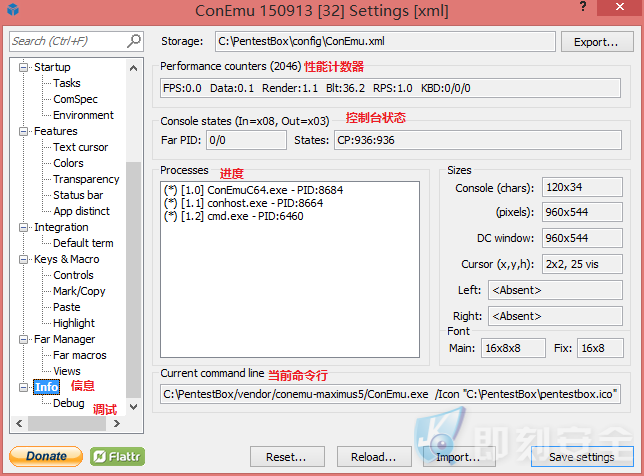Select the Integration tree item
The height and width of the screenshot is (476, 644).
click(61, 227)
